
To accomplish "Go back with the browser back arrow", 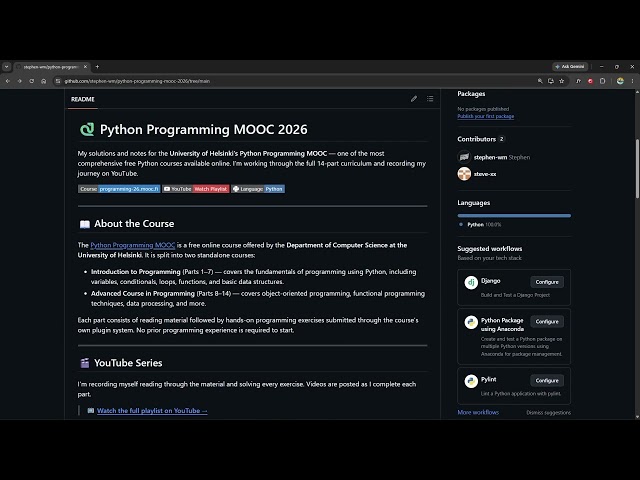I will pyautogui.click(x=8, y=81).
